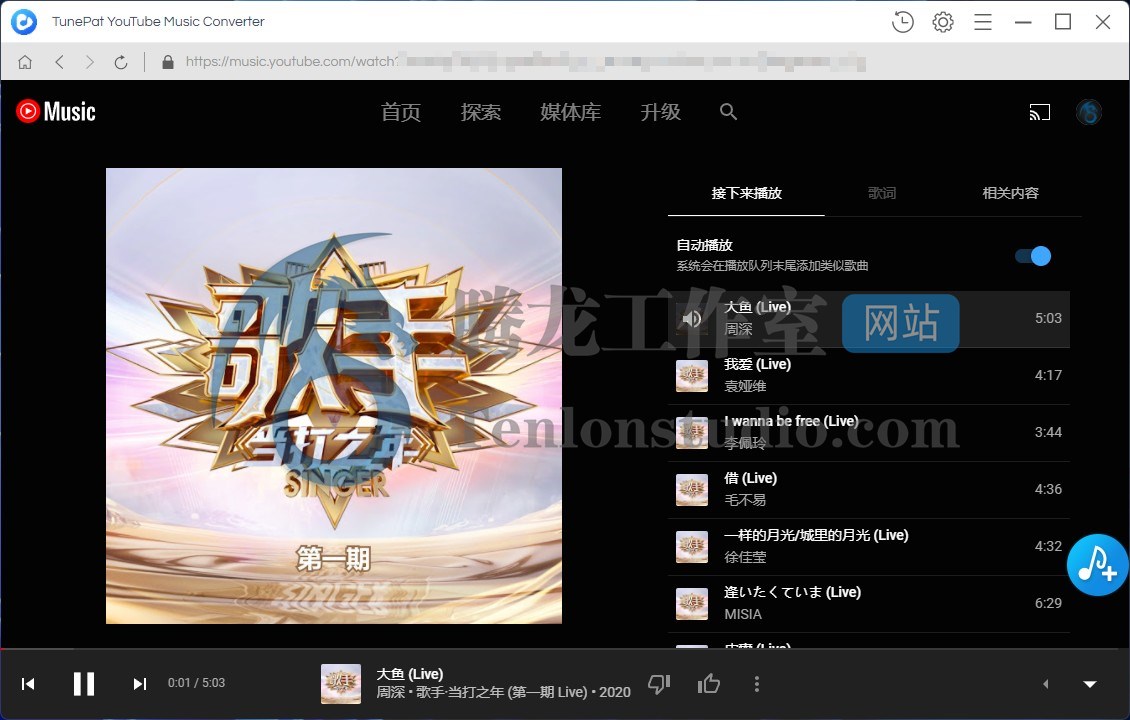Play 逢いたくていま (Live) by MISIA
The height and width of the screenshot is (720, 1130).
pos(868,603)
